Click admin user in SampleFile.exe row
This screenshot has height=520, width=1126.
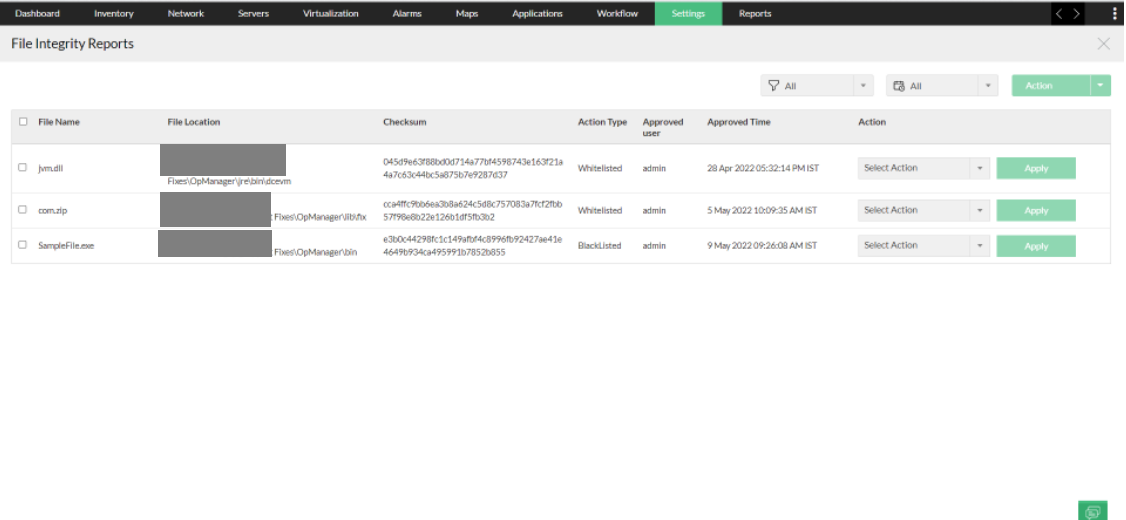coord(654,246)
